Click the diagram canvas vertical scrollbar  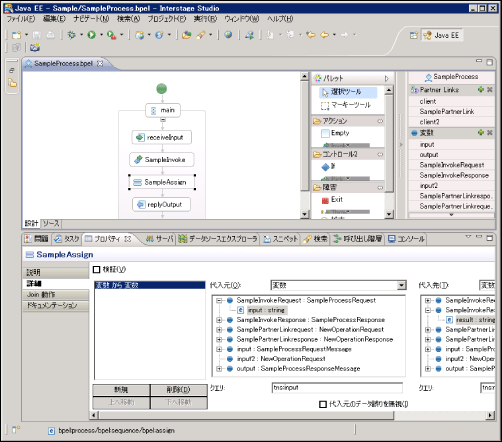(x=304, y=136)
